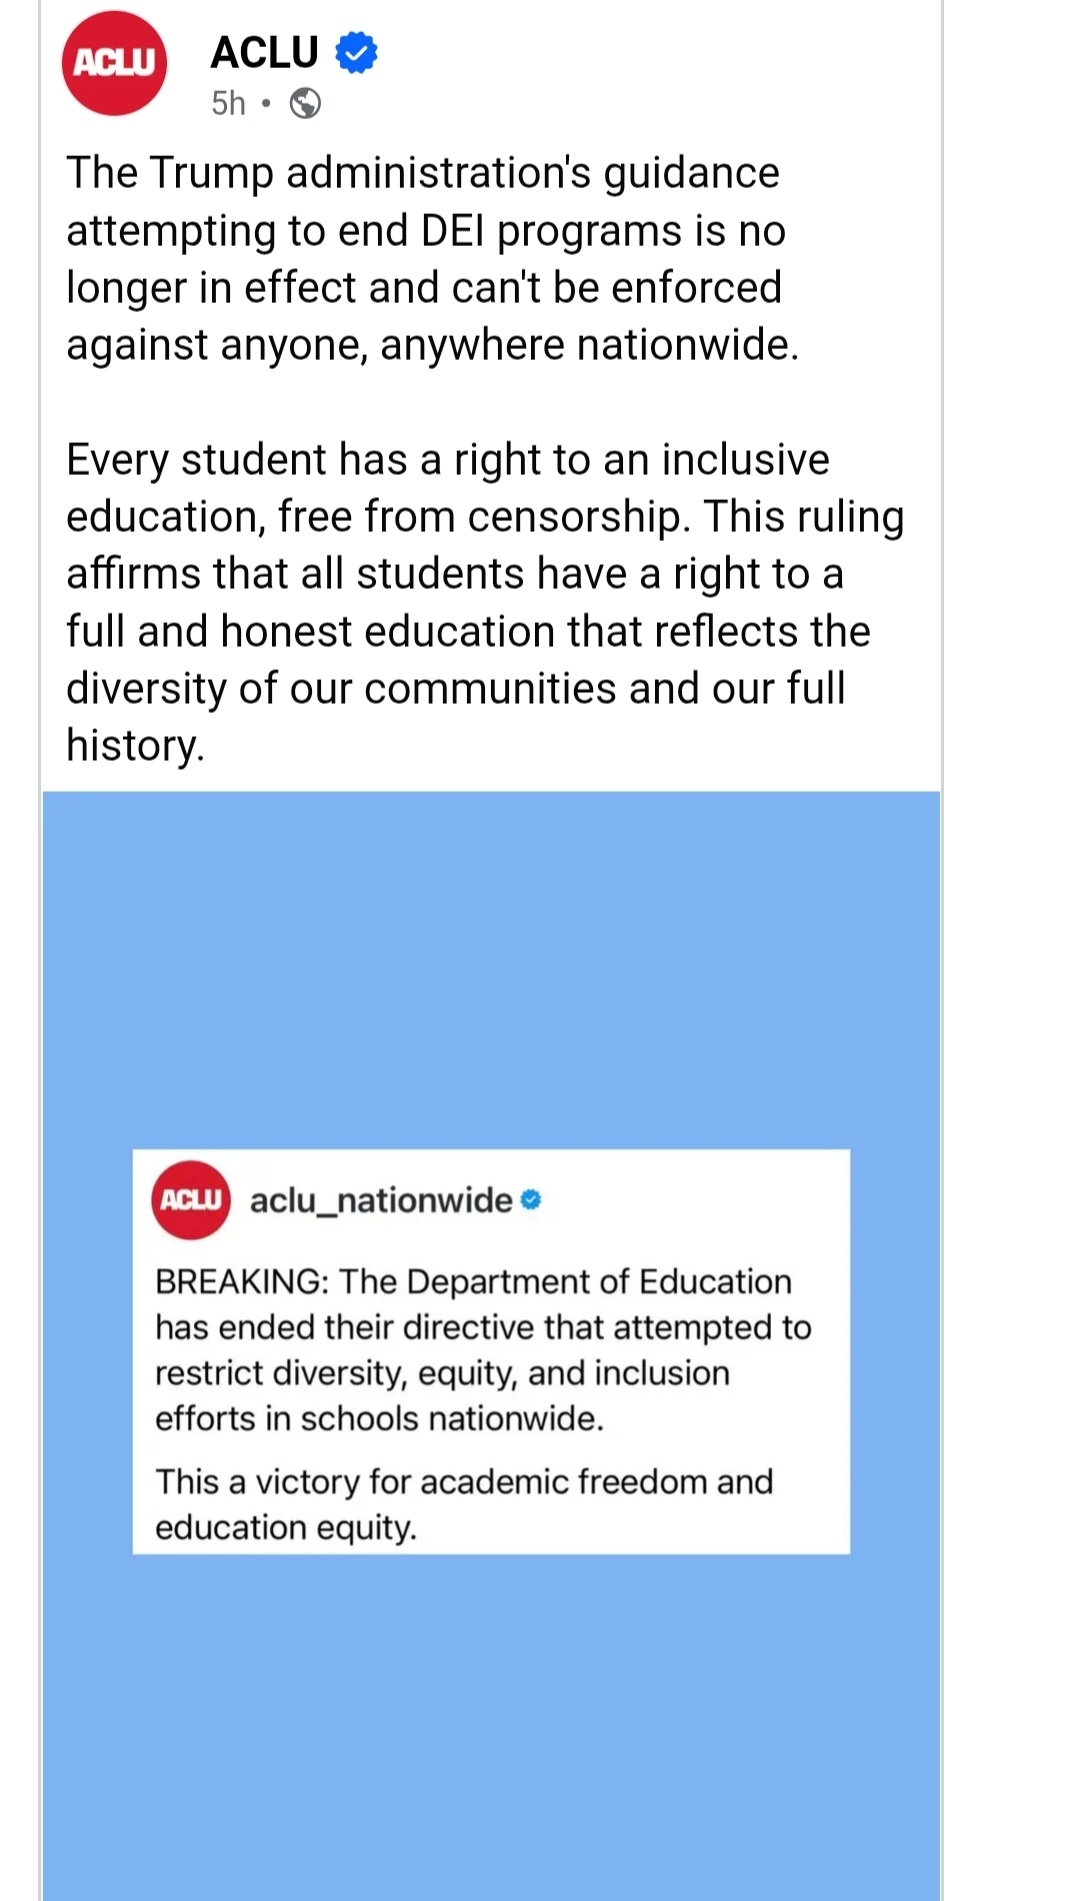The image size is (1080, 1901).
Task: Open the post's 5h timestamp
Action: pos(228,103)
